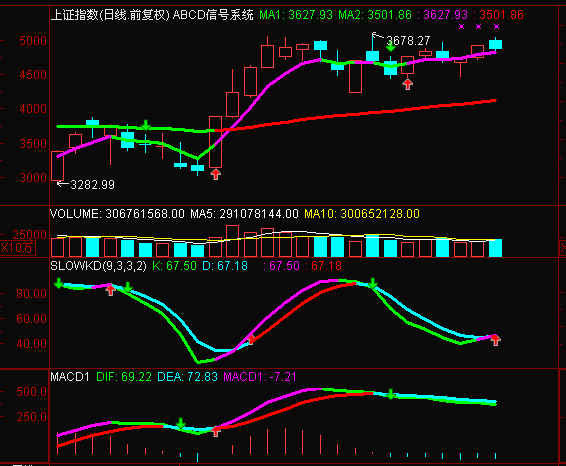Image resolution: width=566 pixels, height=466 pixels.
Task: Click the first magenta cross marker above the last candles
Action: coord(461,26)
